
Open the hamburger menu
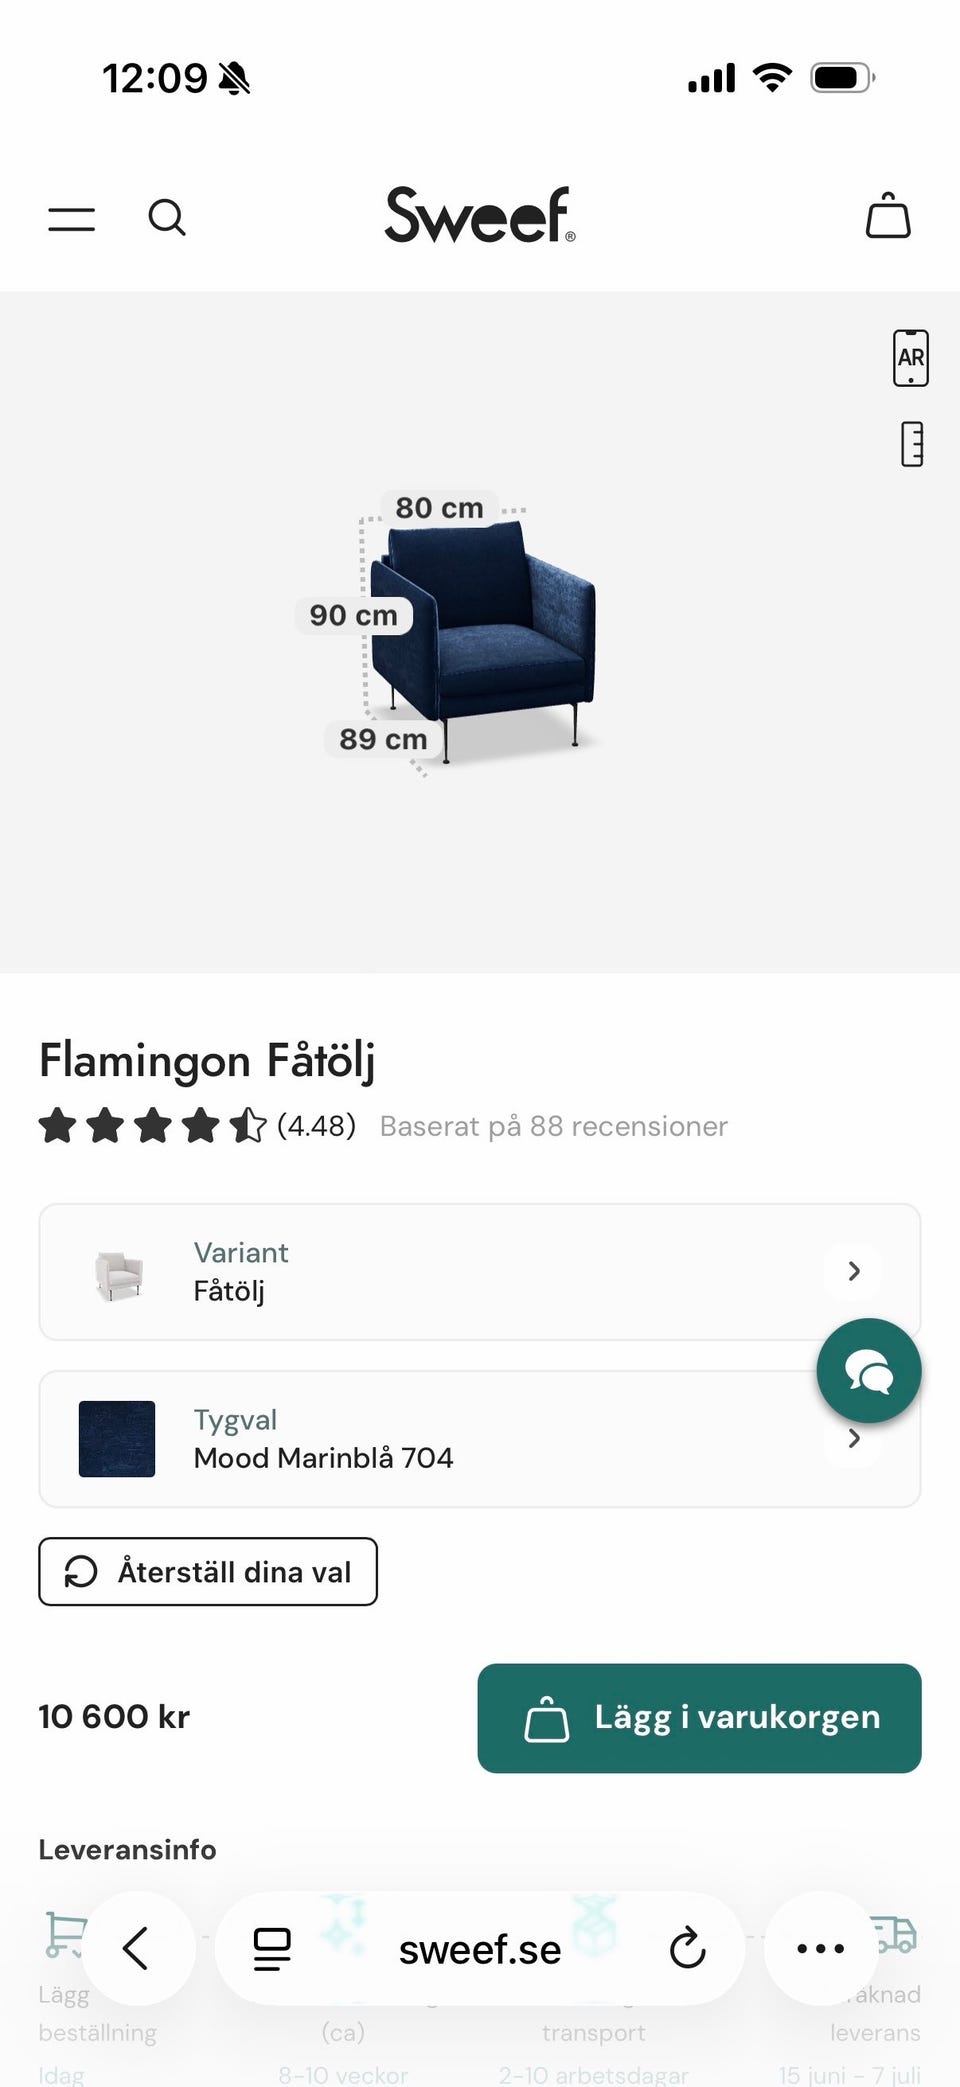pos(72,219)
